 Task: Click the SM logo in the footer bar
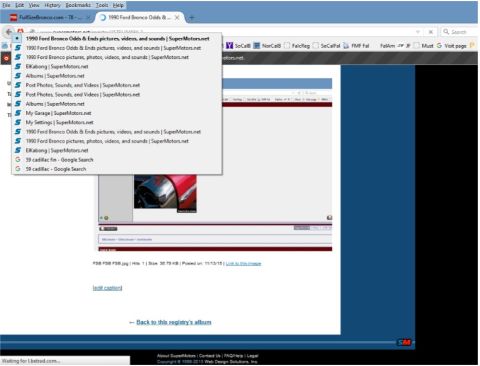pyautogui.click(x=404, y=343)
